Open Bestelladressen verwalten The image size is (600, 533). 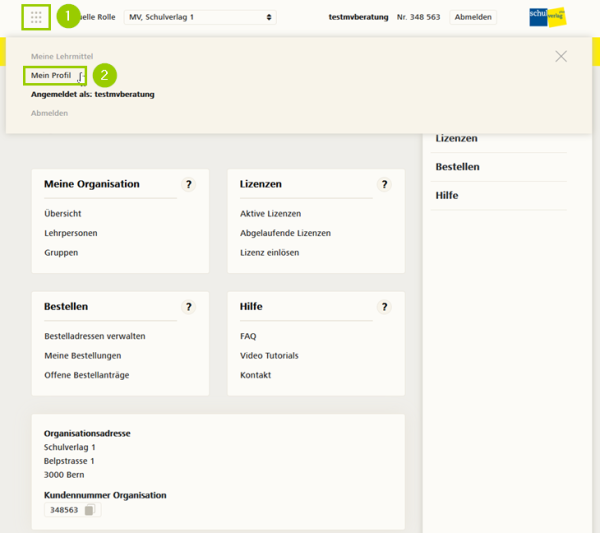coord(94,336)
